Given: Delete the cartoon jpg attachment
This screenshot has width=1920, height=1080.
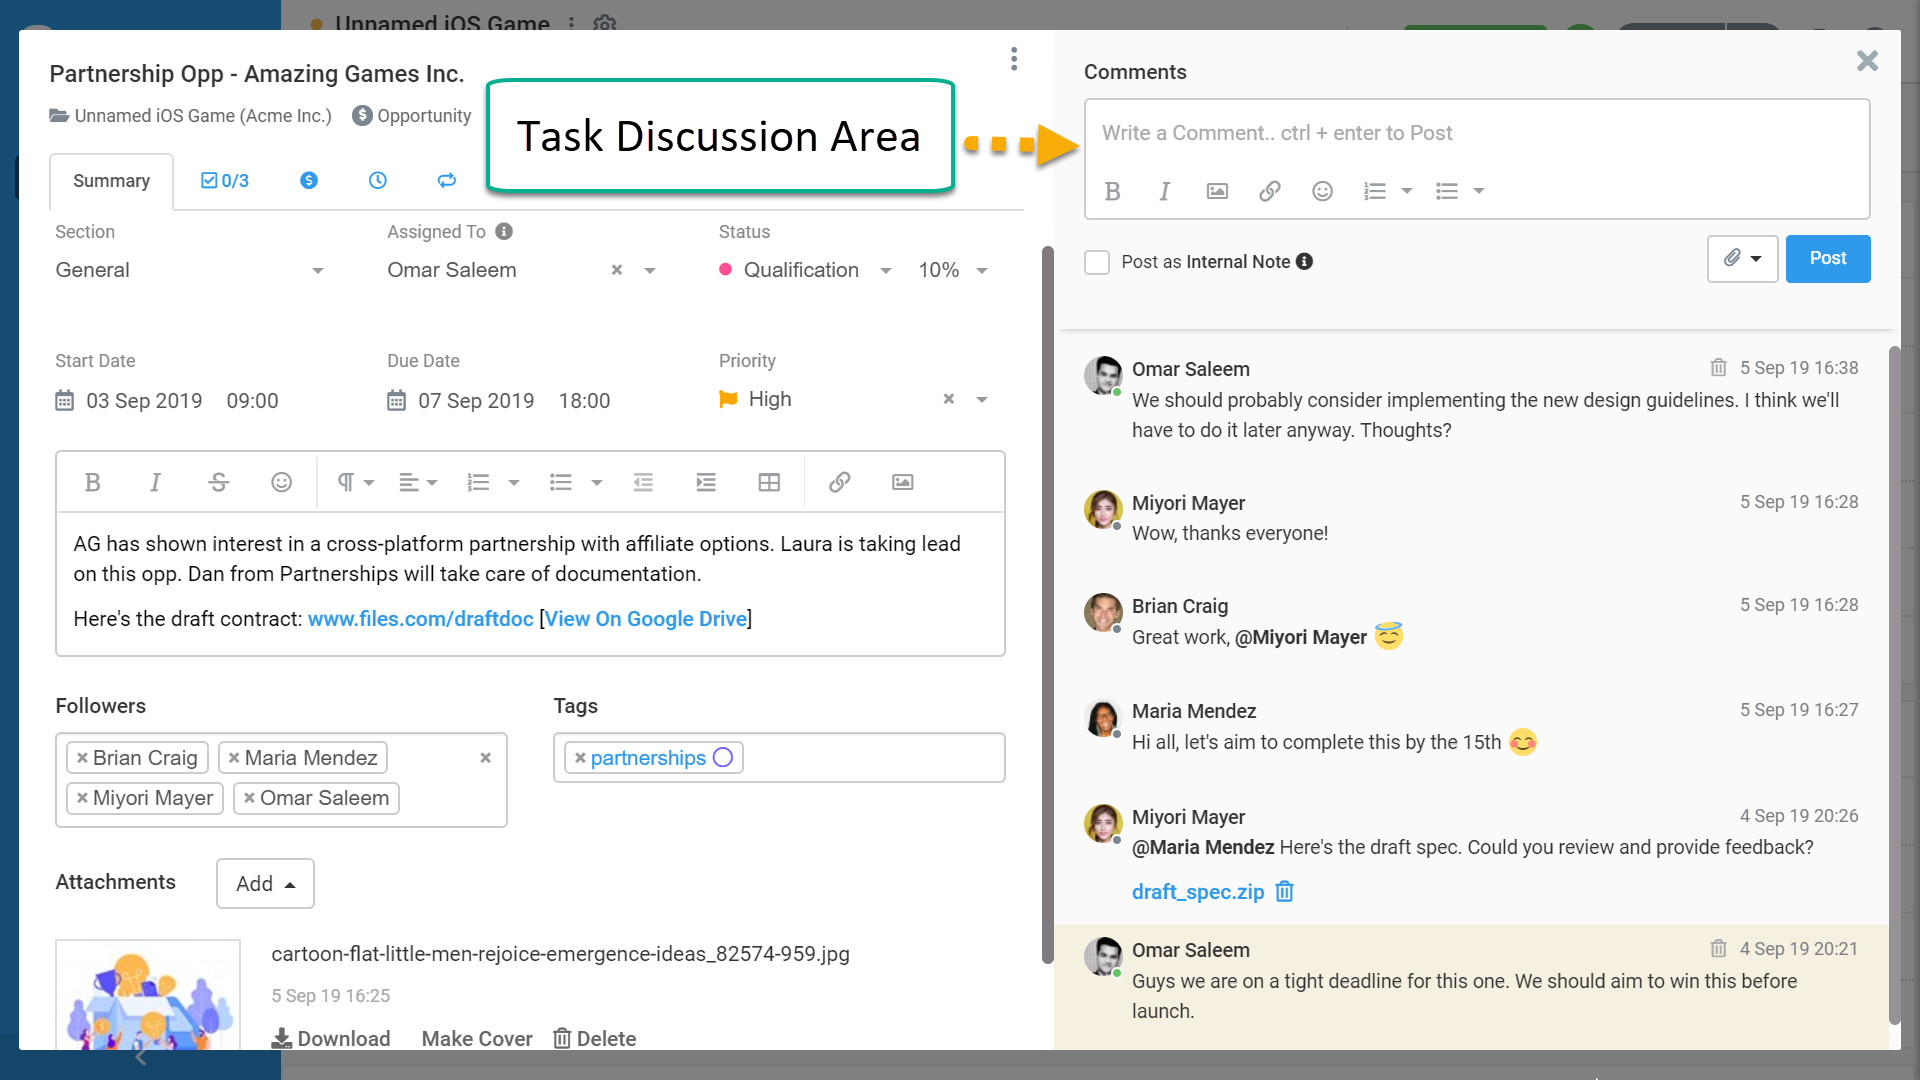Looking at the screenshot, I should (x=594, y=1038).
